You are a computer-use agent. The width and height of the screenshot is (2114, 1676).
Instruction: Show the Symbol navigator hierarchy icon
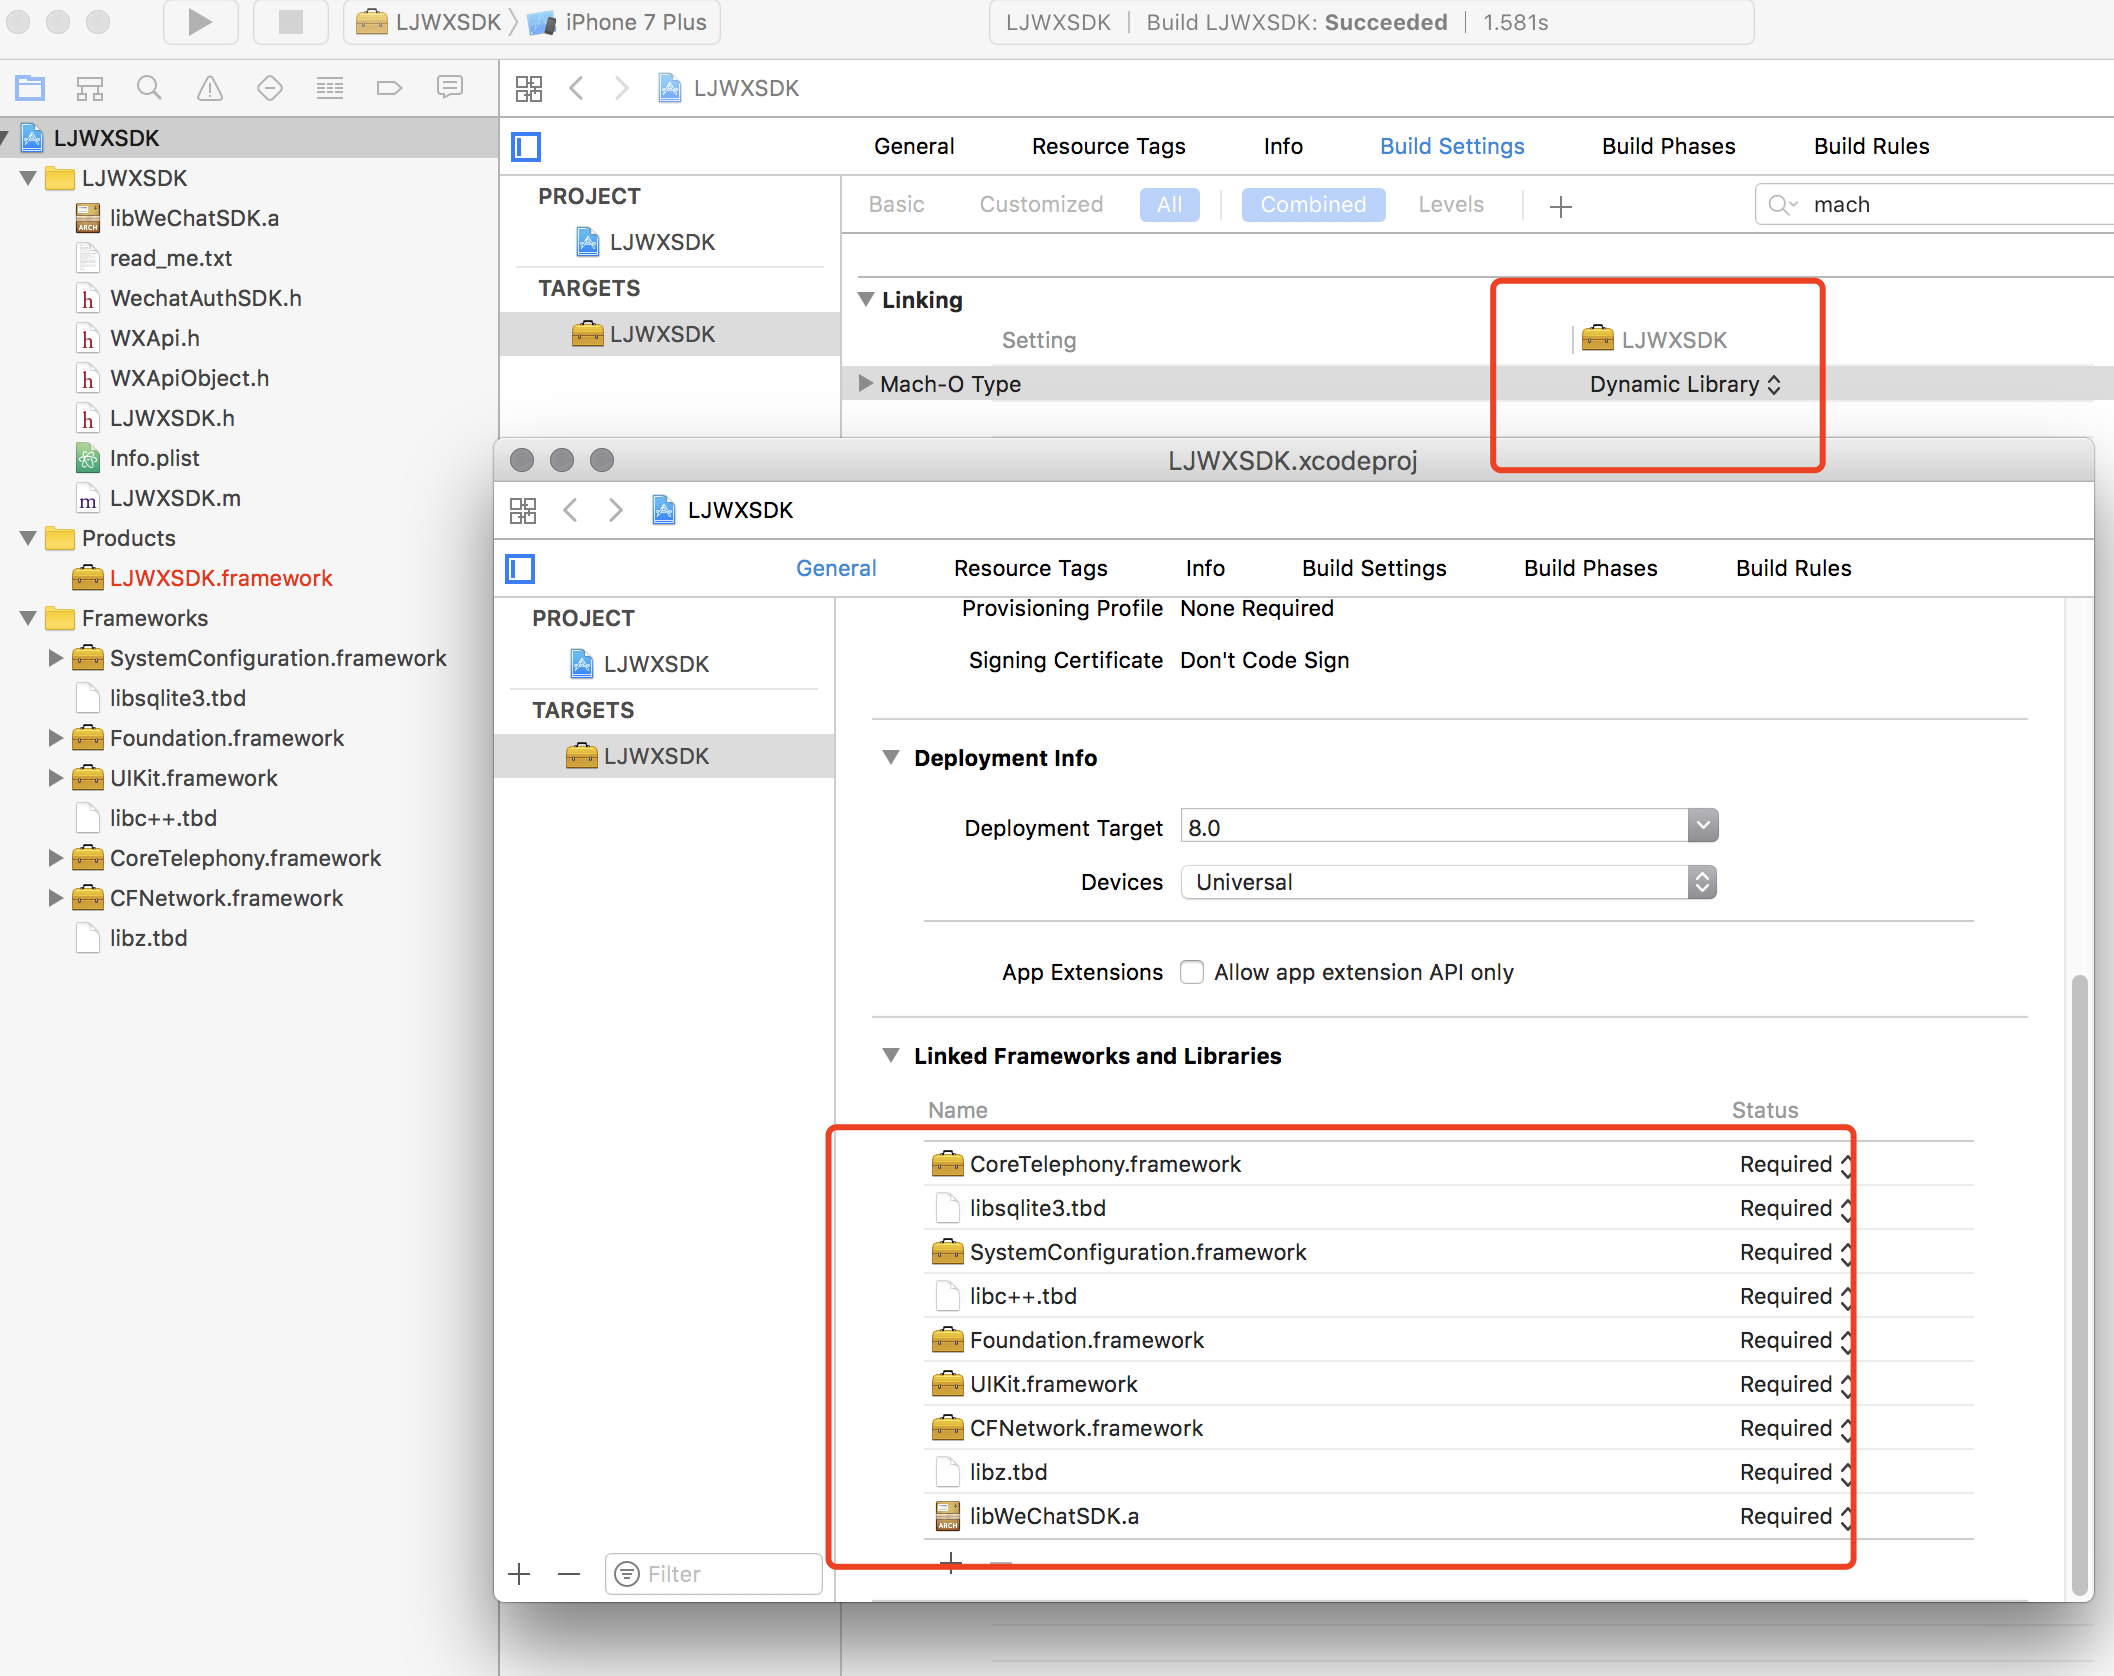click(x=90, y=88)
